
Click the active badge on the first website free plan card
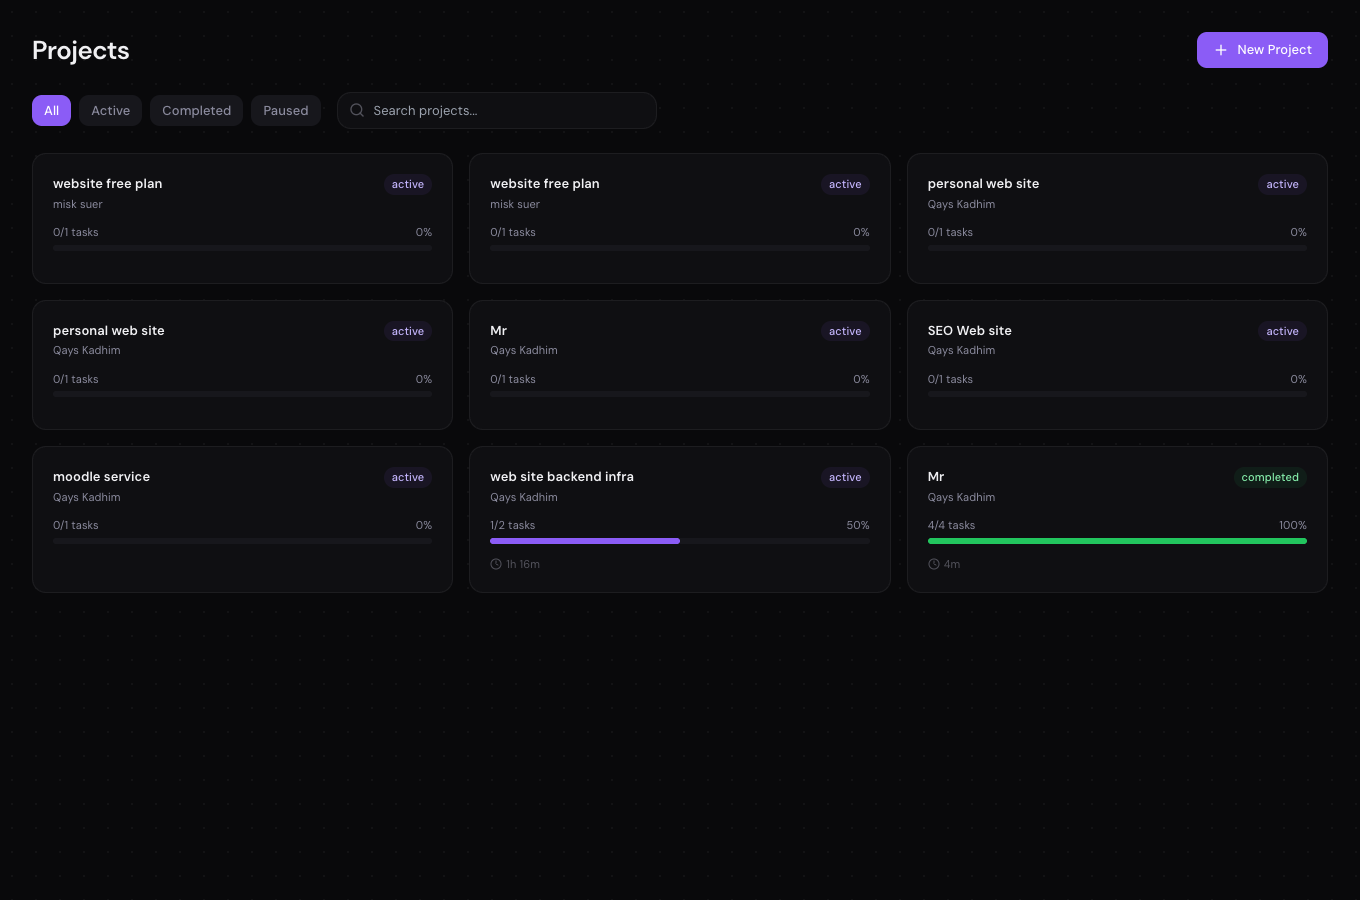(x=407, y=184)
